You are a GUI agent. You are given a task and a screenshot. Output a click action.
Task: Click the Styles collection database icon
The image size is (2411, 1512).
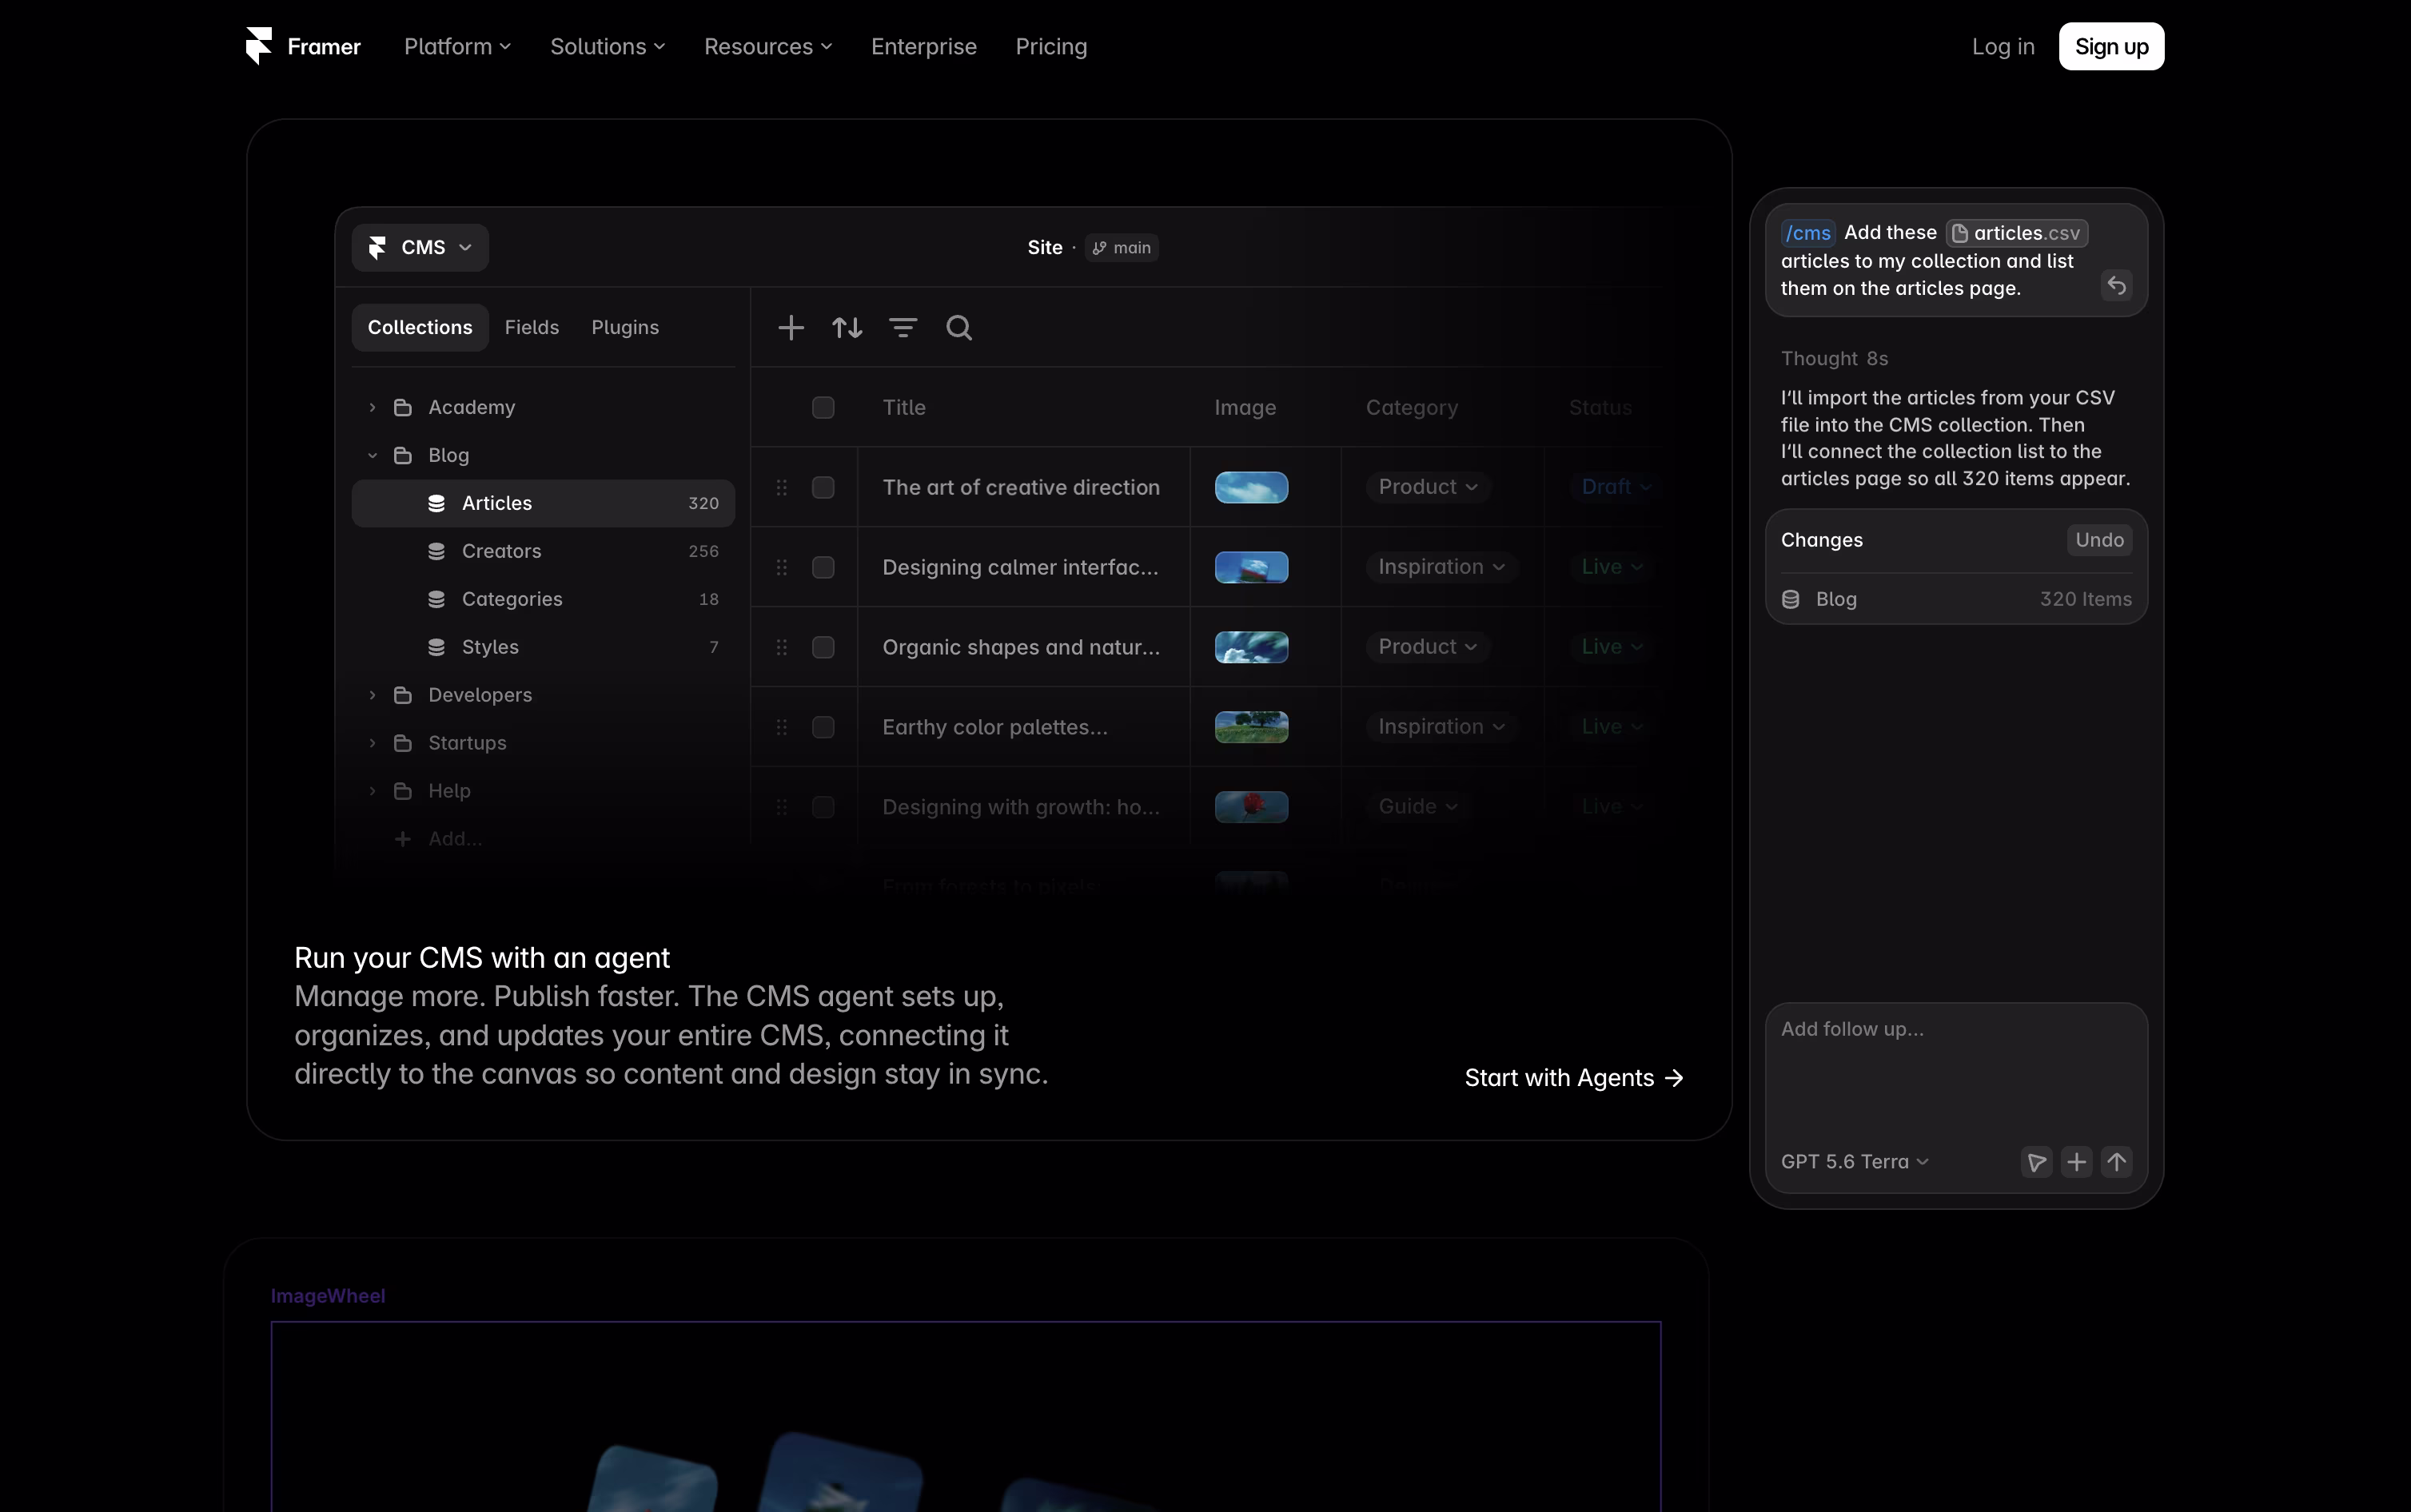(x=437, y=647)
